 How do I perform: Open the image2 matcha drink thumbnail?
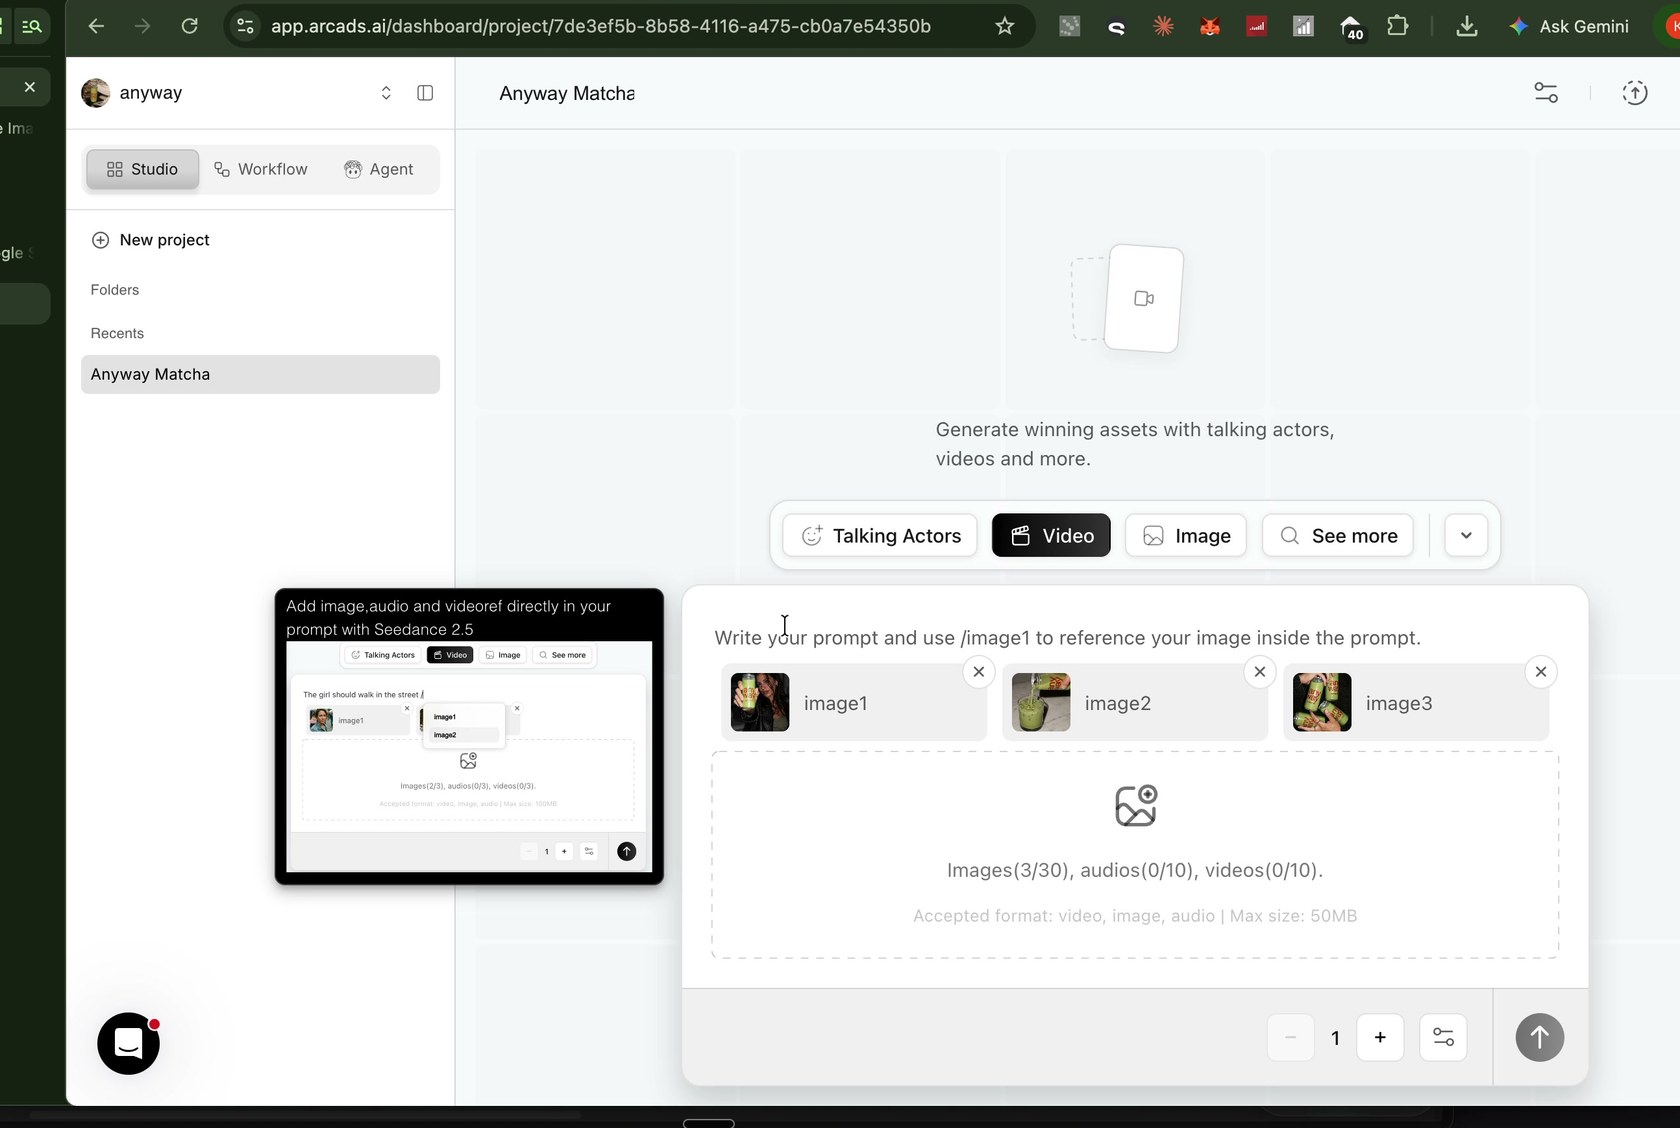click(x=1041, y=702)
